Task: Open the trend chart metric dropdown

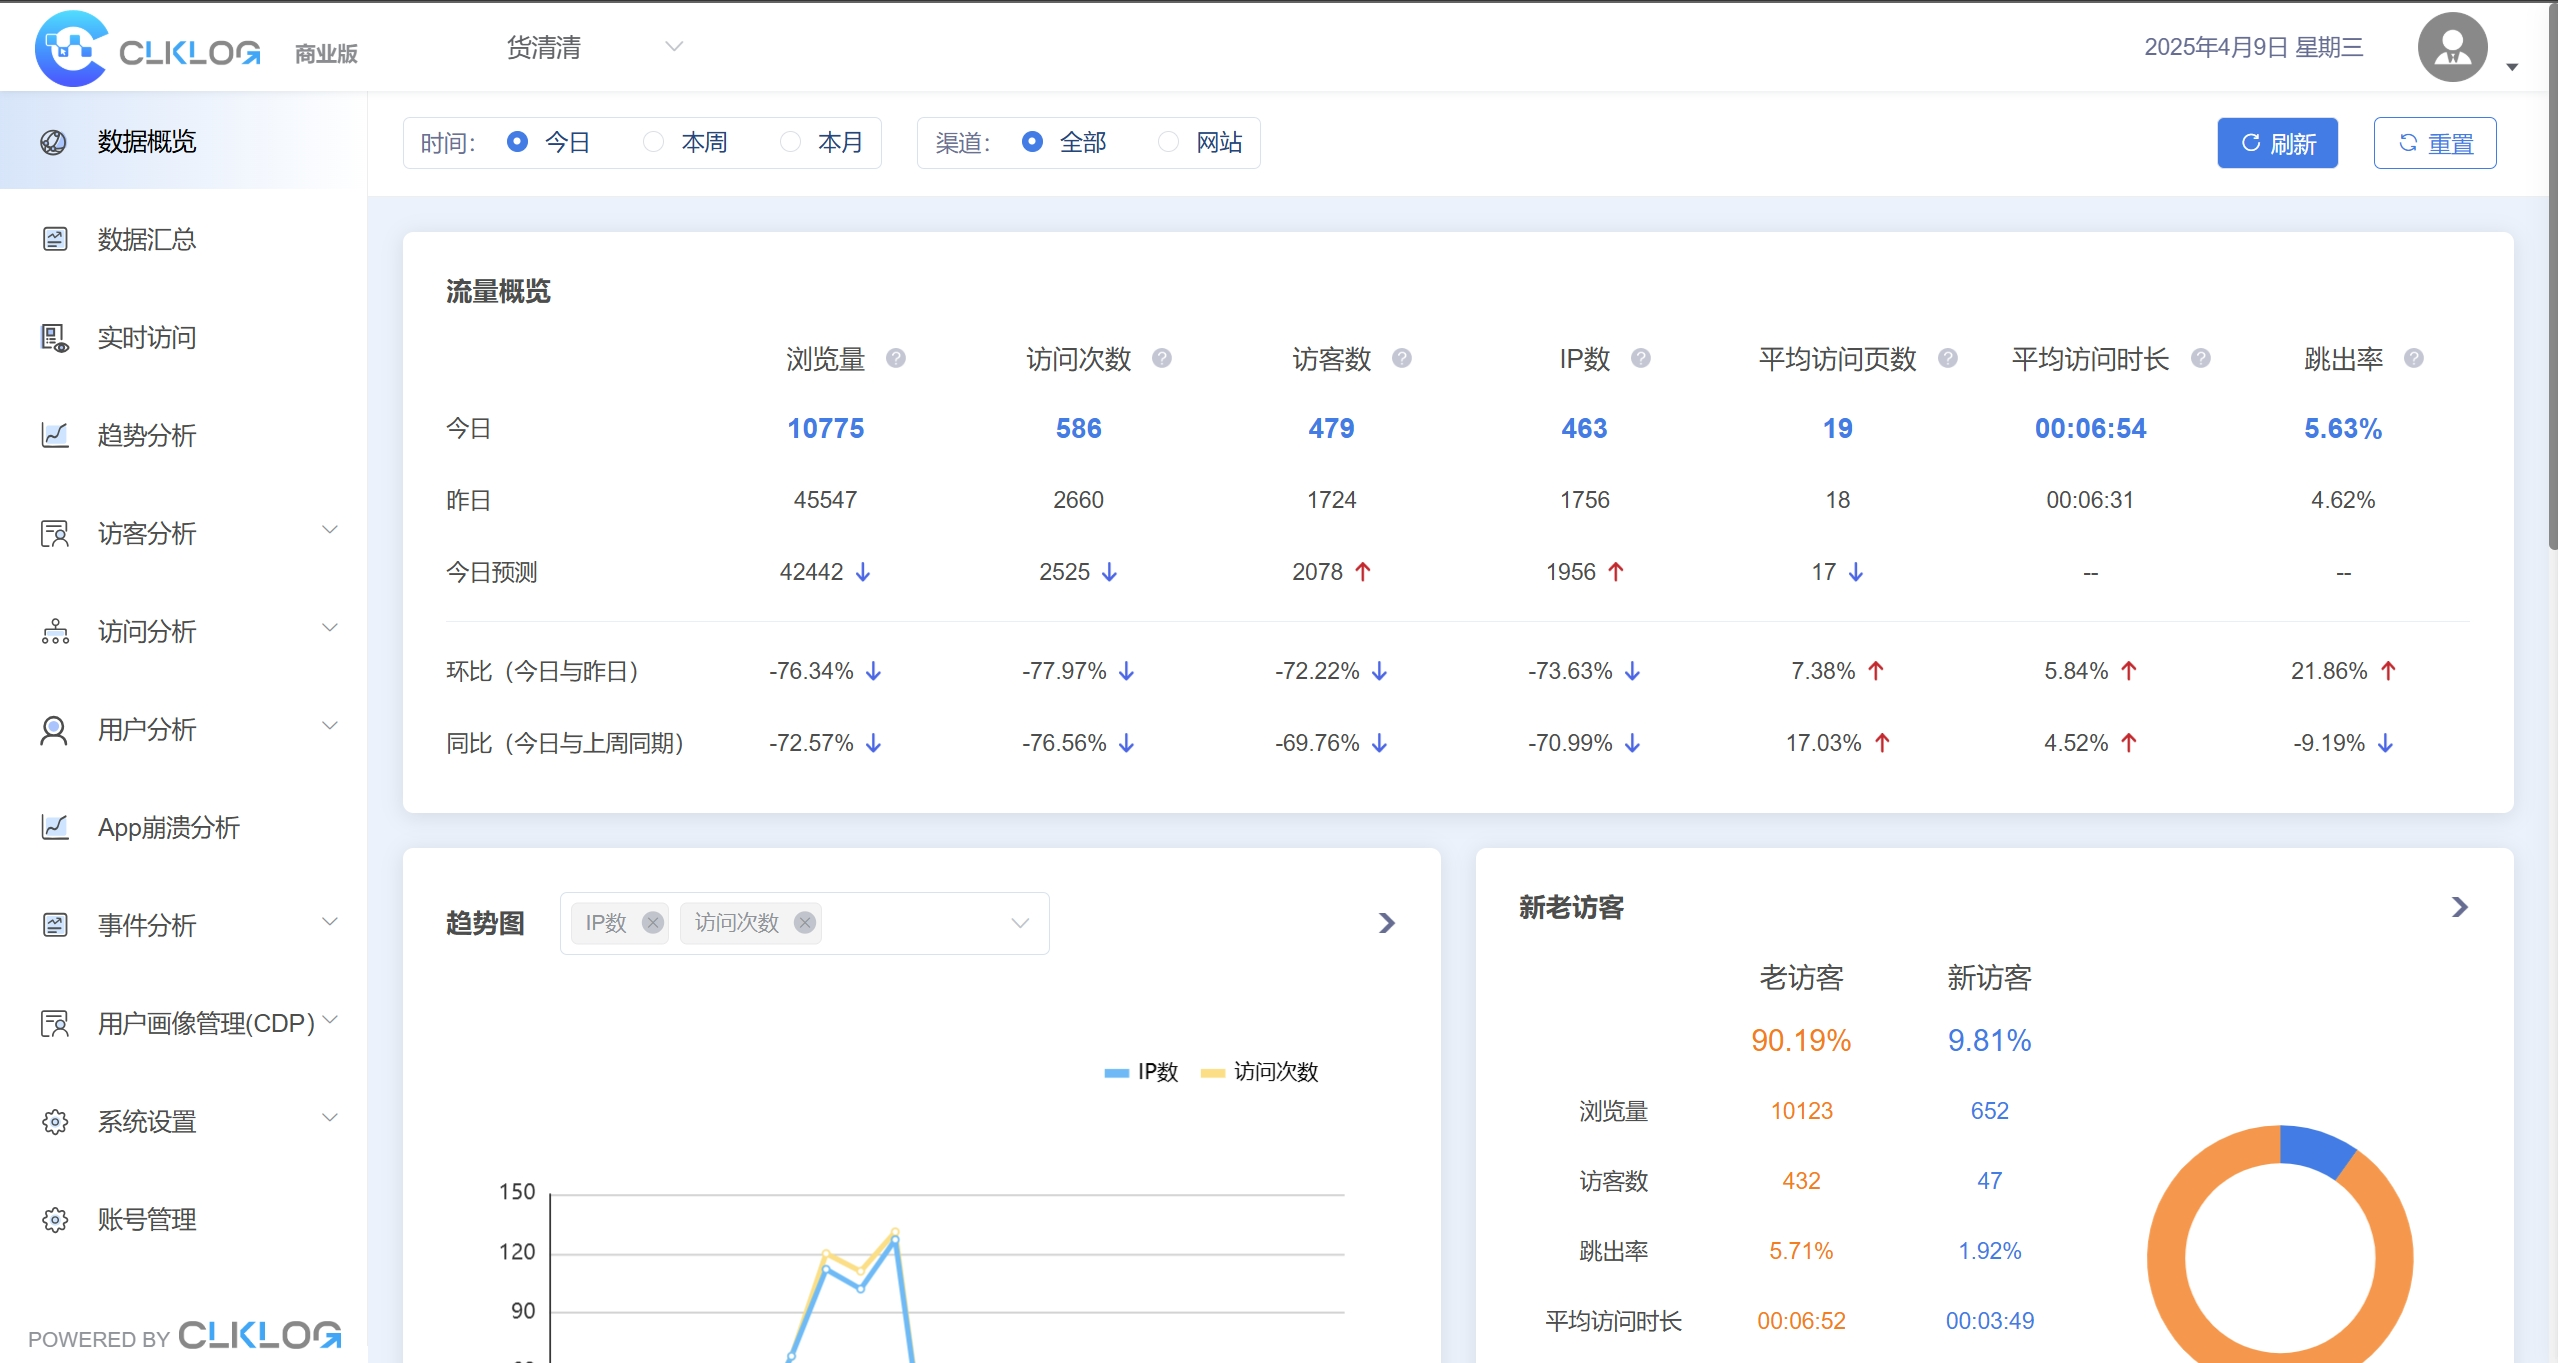Action: coord(1018,922)
